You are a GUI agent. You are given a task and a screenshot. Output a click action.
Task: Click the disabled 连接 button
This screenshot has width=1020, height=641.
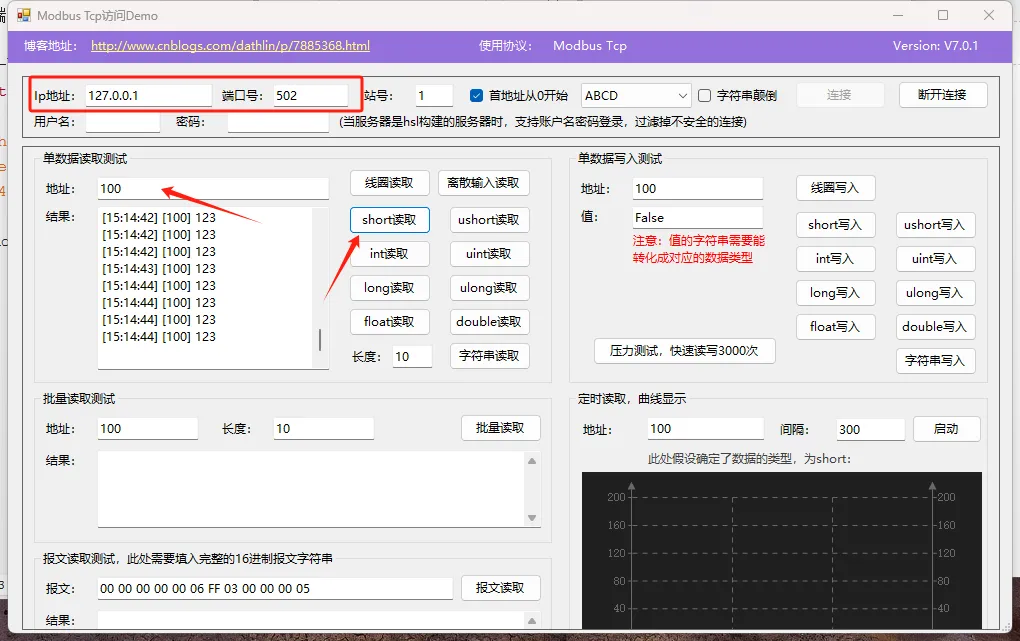(839, 95)
